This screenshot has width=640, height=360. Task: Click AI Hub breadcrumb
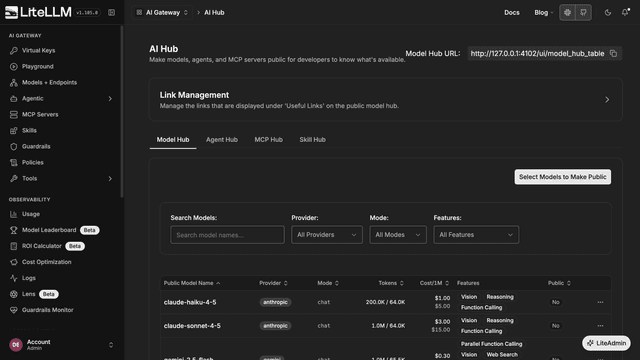[x=214, y=13]
